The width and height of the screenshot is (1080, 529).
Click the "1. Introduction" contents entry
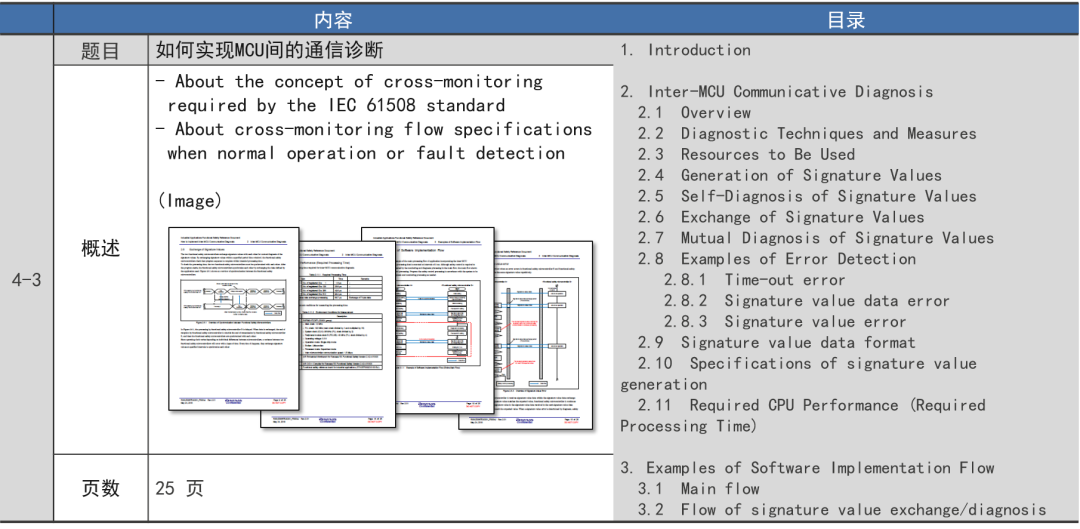tap(685, 50)
